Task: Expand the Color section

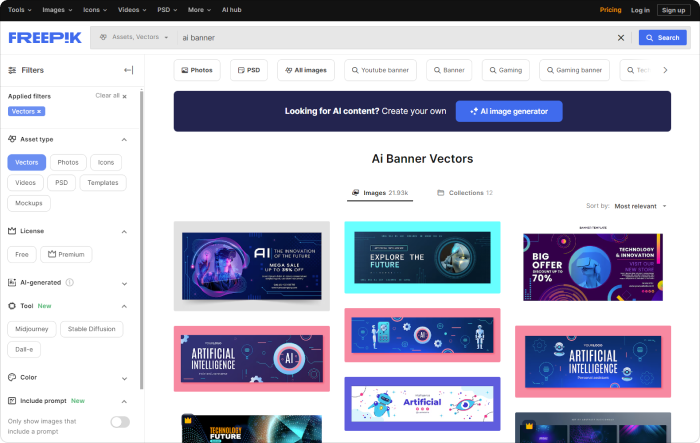Action: (x=124, y=379)
